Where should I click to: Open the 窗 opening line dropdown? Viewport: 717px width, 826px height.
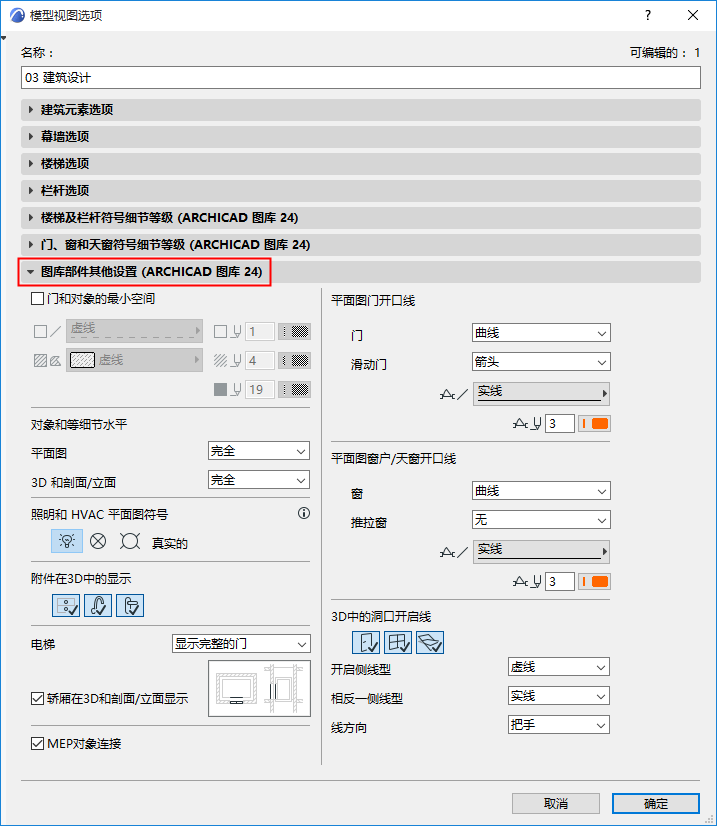541,491
